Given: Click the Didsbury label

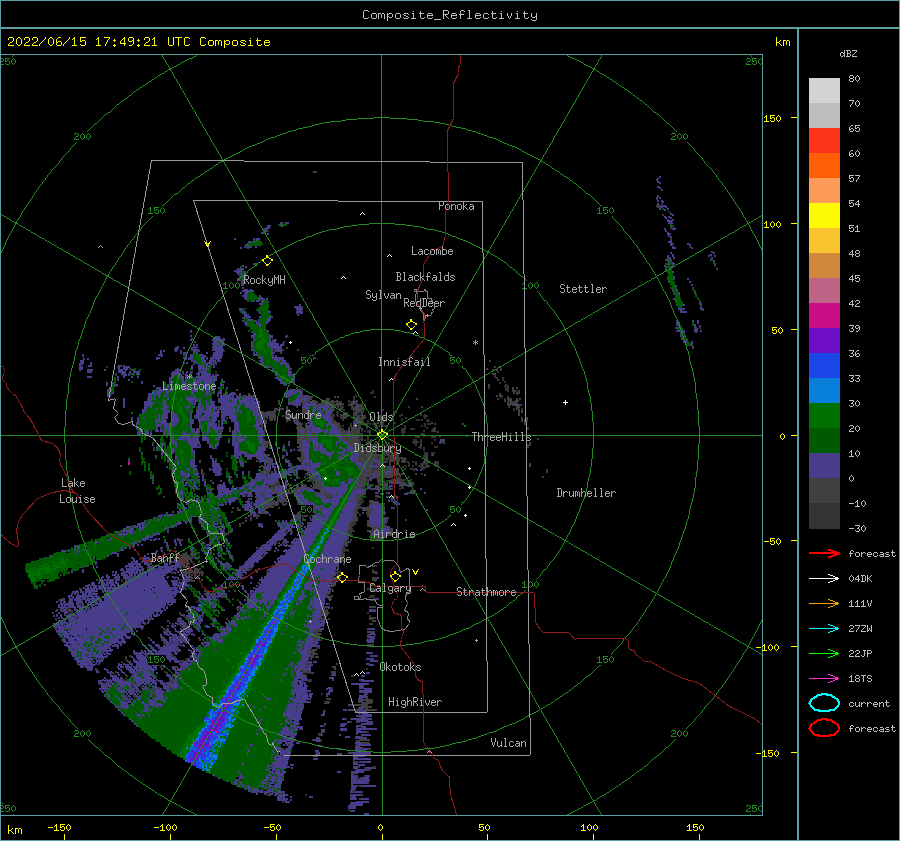Looking at the screenshot, I should (377, 448).
